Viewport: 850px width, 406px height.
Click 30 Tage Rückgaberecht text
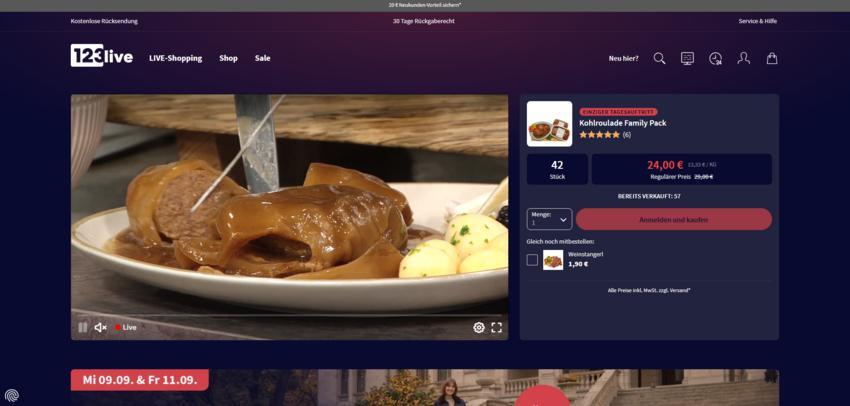point(424,21)
